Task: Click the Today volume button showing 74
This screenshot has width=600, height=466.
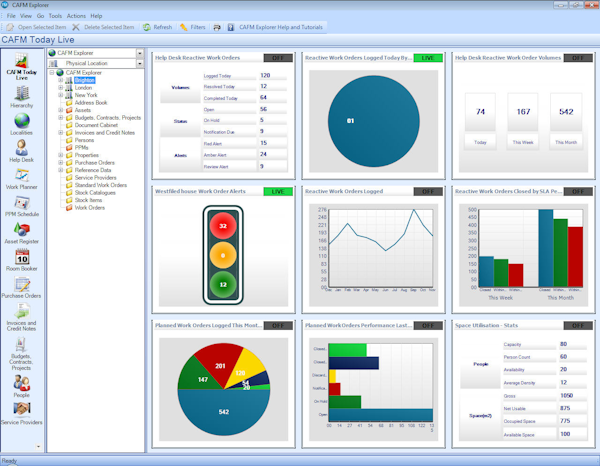Action: click(x=480, y=112)
